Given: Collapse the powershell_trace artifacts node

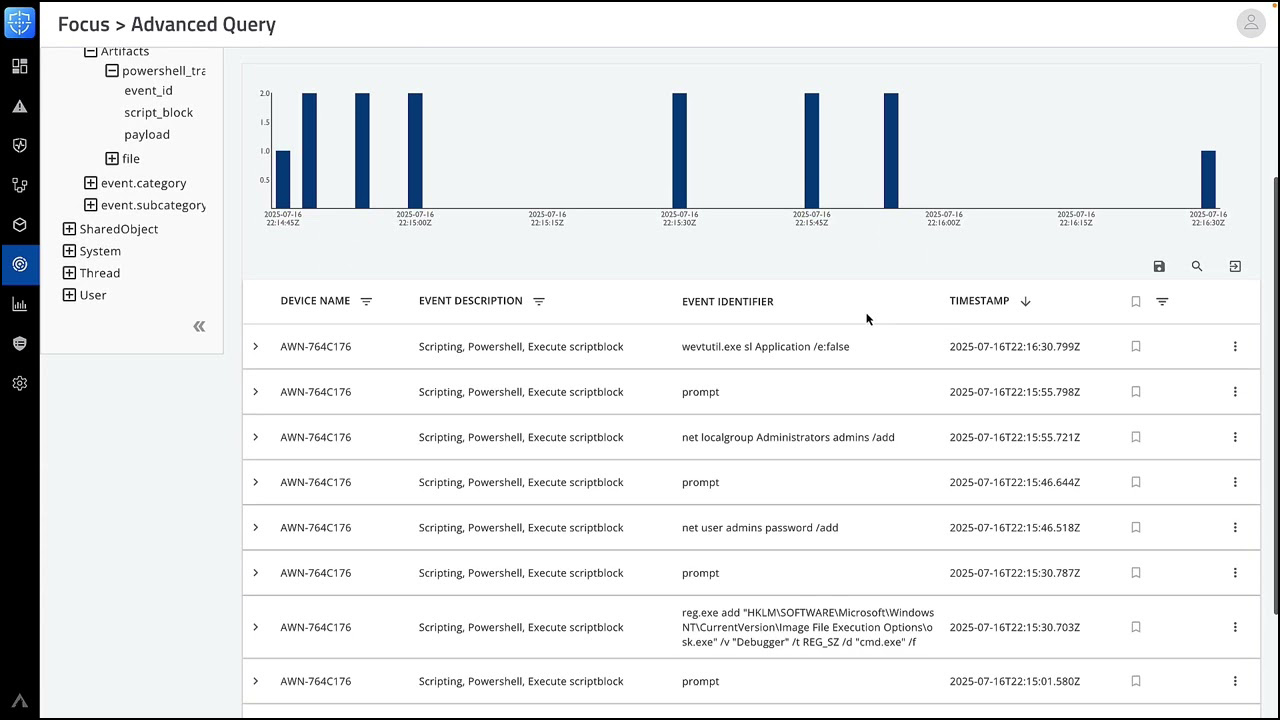Looking at the screenshot, I should pyautogui.click(x=112, y=71).
